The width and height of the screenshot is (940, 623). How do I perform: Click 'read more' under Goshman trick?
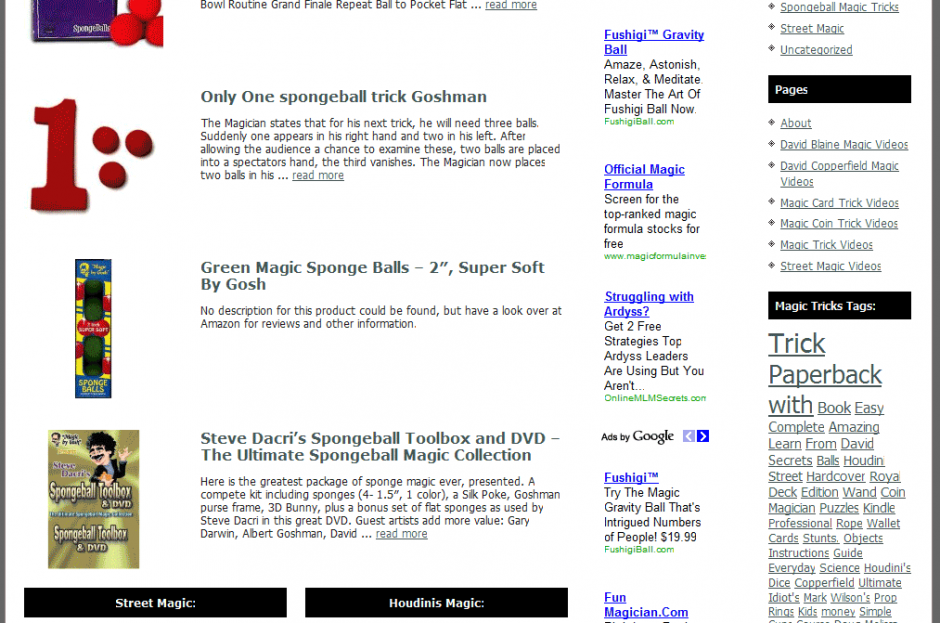click(x=318, y=175)
